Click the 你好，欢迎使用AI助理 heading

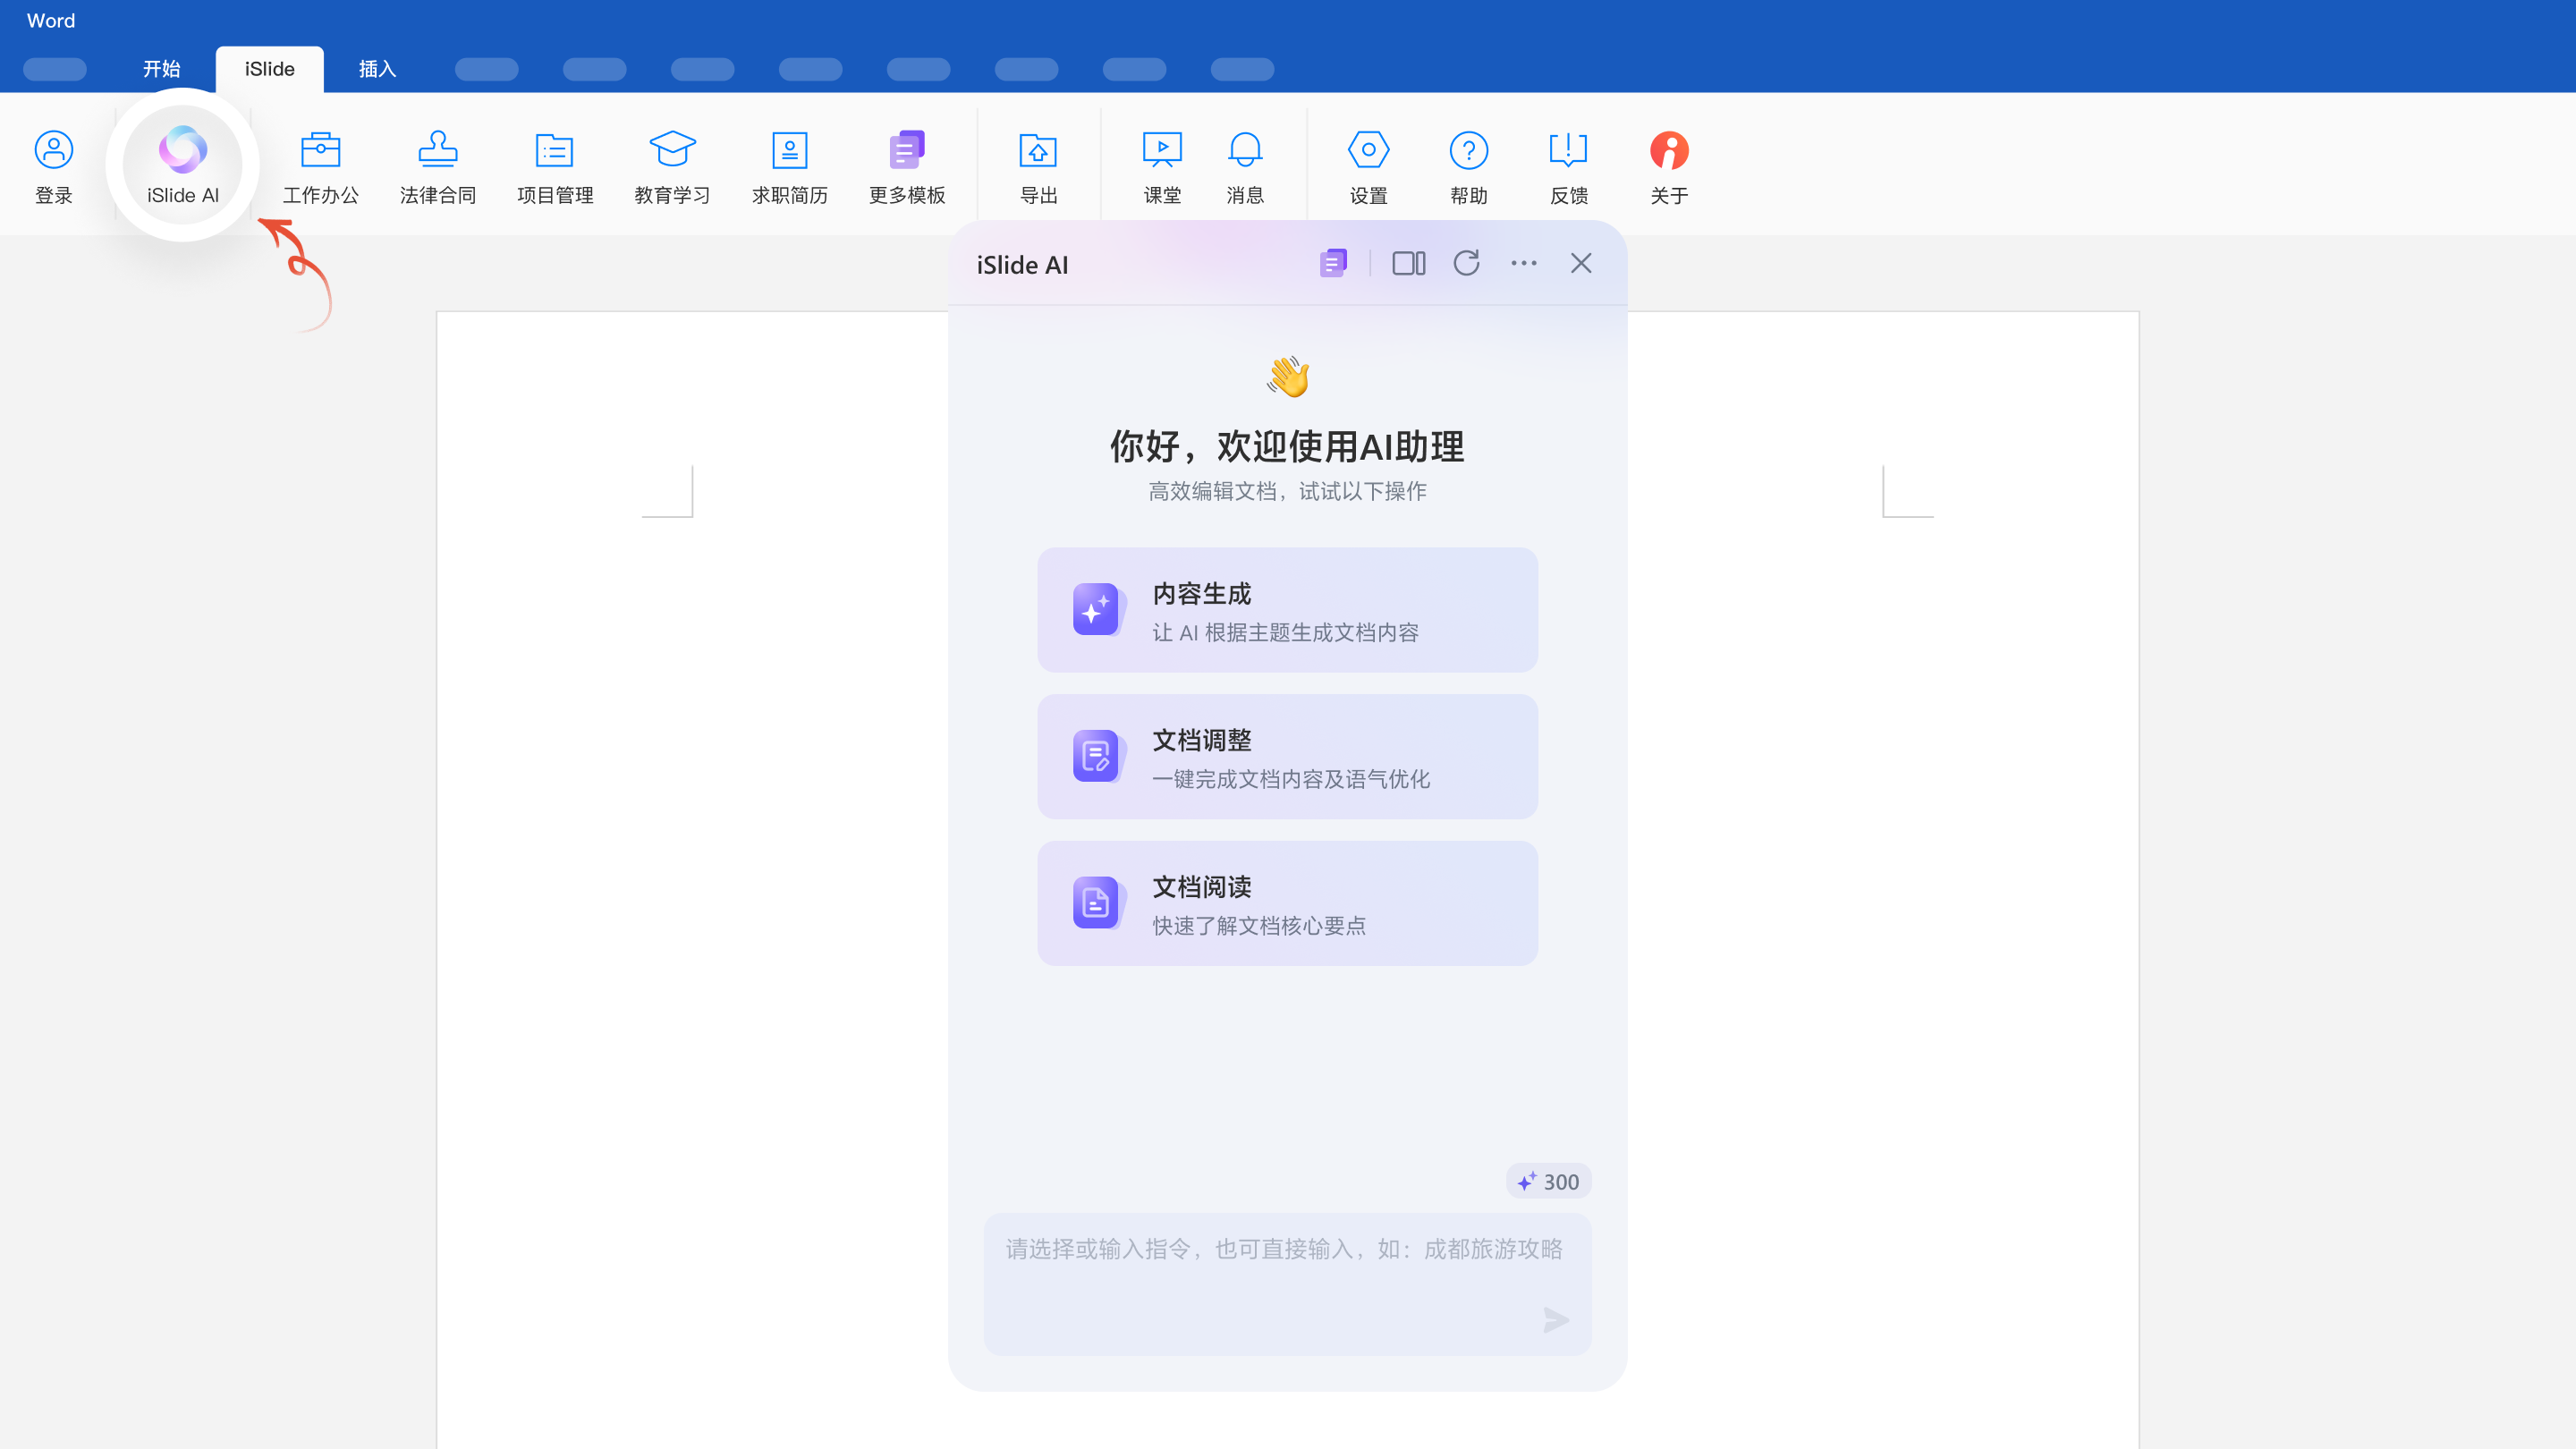point(1287,446)
